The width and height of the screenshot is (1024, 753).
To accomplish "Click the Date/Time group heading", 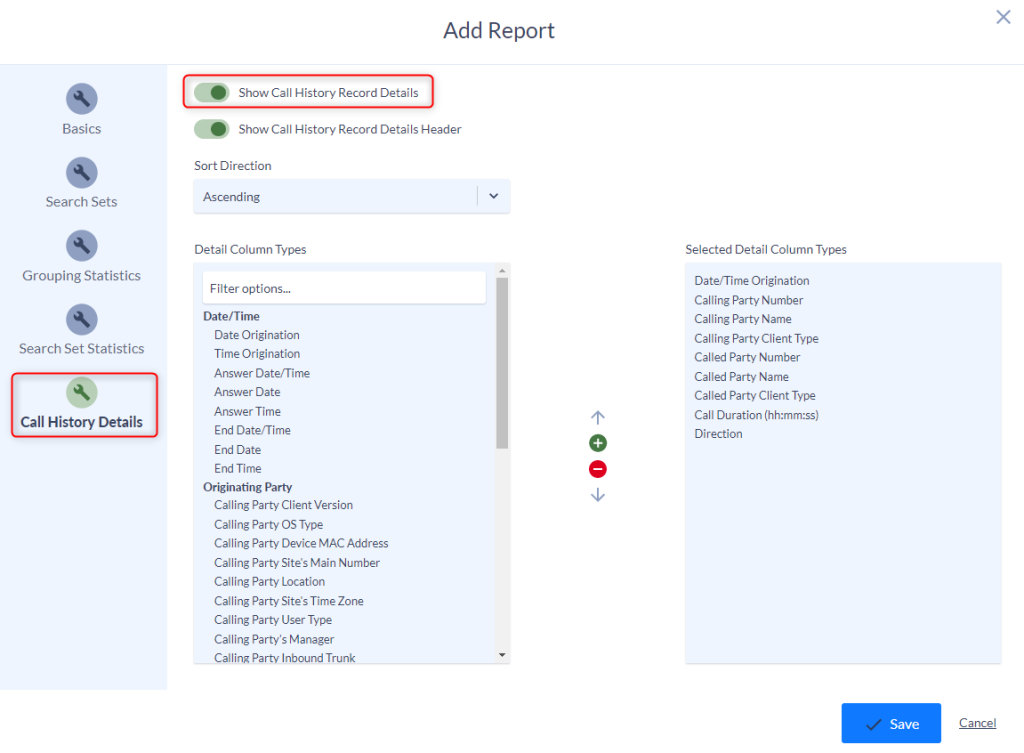I will 231,316.
